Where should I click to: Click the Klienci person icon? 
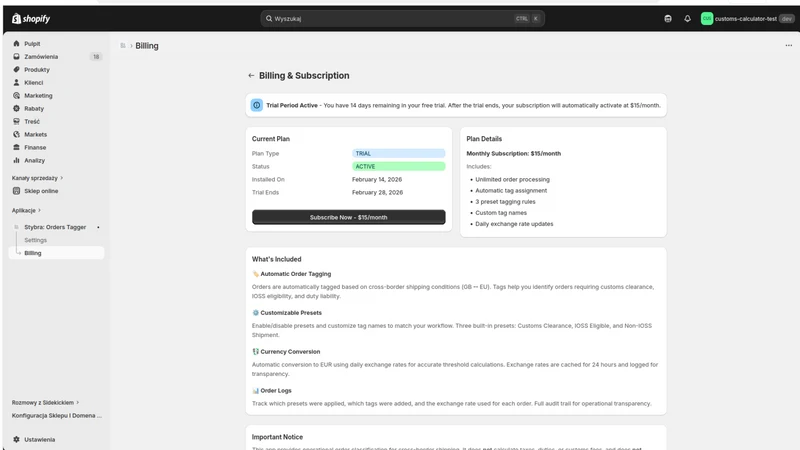(16, 83)
